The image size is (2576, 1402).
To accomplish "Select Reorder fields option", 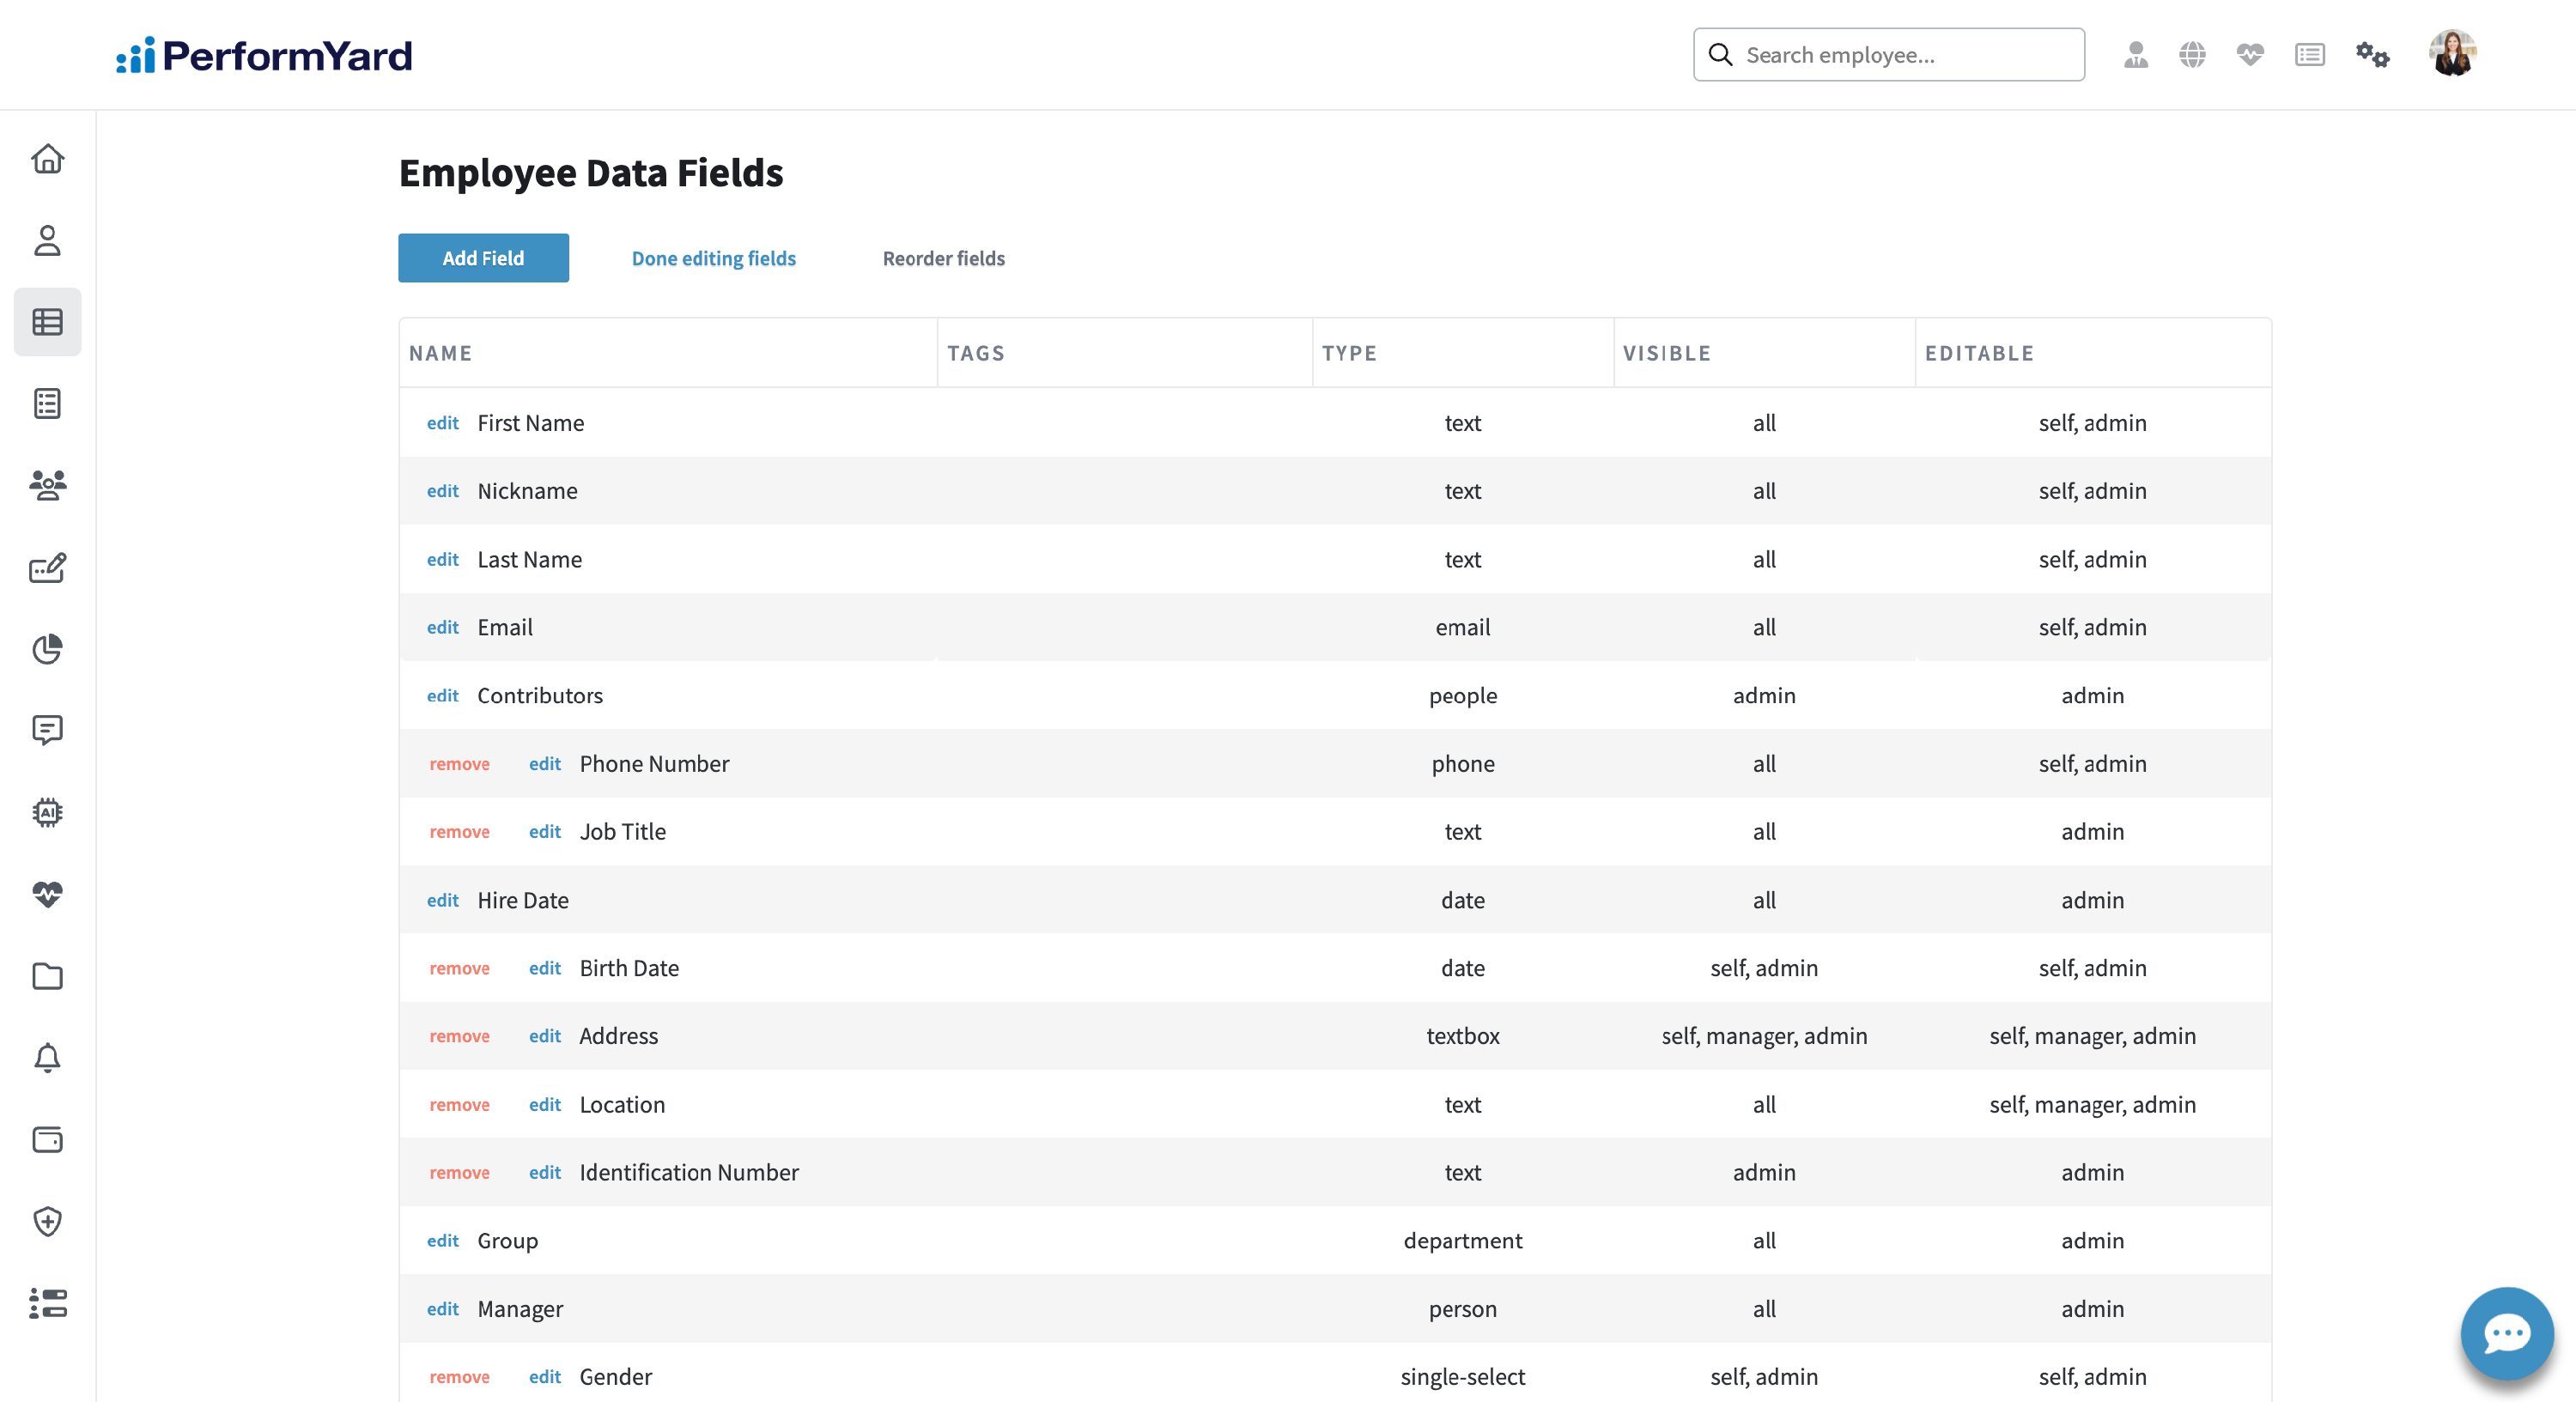I will coord(943,258).
